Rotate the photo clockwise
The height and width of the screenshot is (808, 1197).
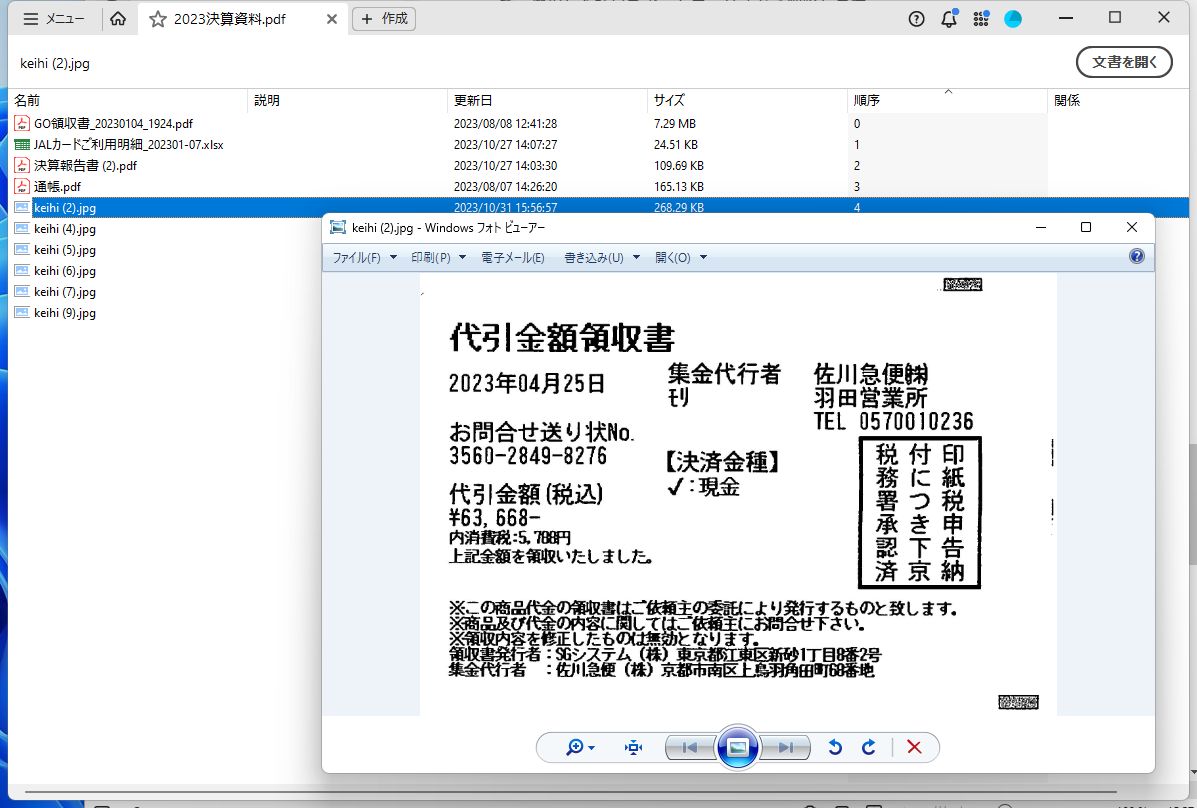click(868, 747)
